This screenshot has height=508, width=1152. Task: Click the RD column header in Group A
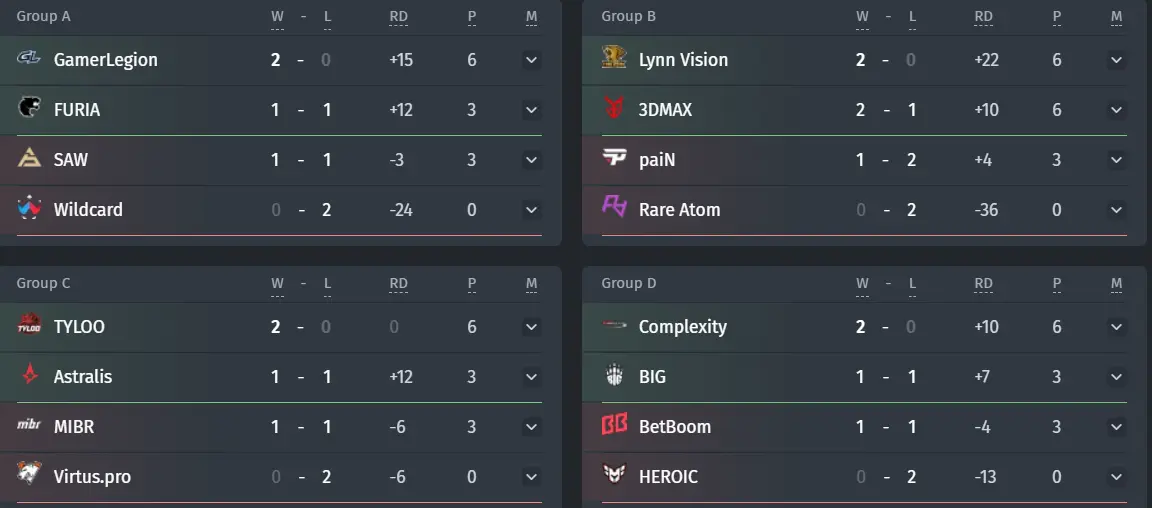click(x=398, y=17)
